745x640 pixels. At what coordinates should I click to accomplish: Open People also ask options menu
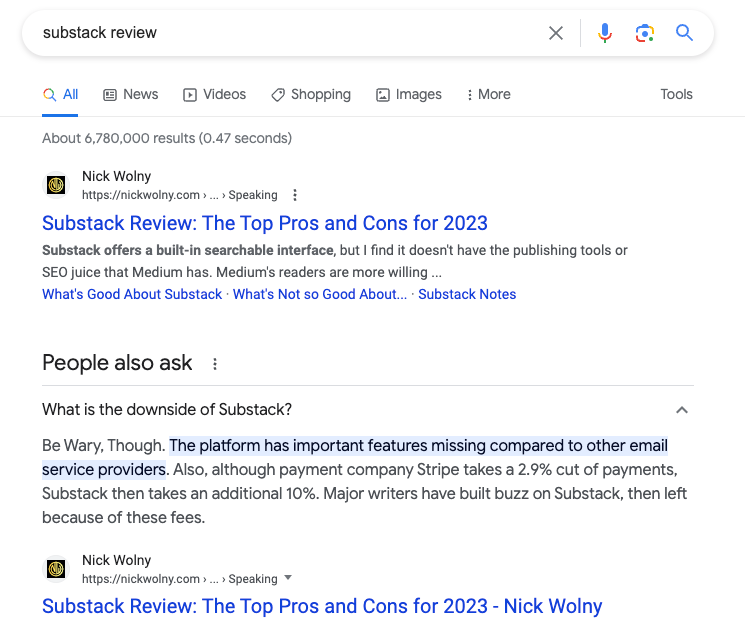click(x=215, y=364)
